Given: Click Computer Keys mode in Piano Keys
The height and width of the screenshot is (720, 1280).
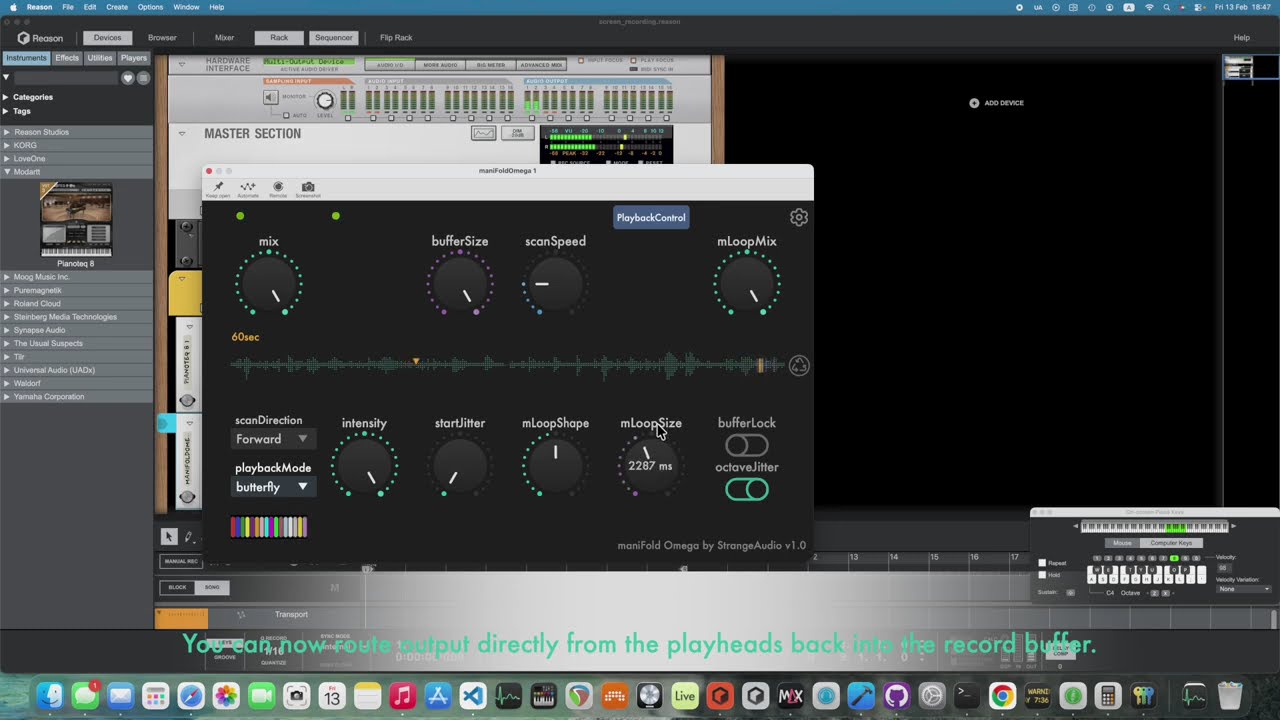Looking at the screenshot, I should [1171, 543].
